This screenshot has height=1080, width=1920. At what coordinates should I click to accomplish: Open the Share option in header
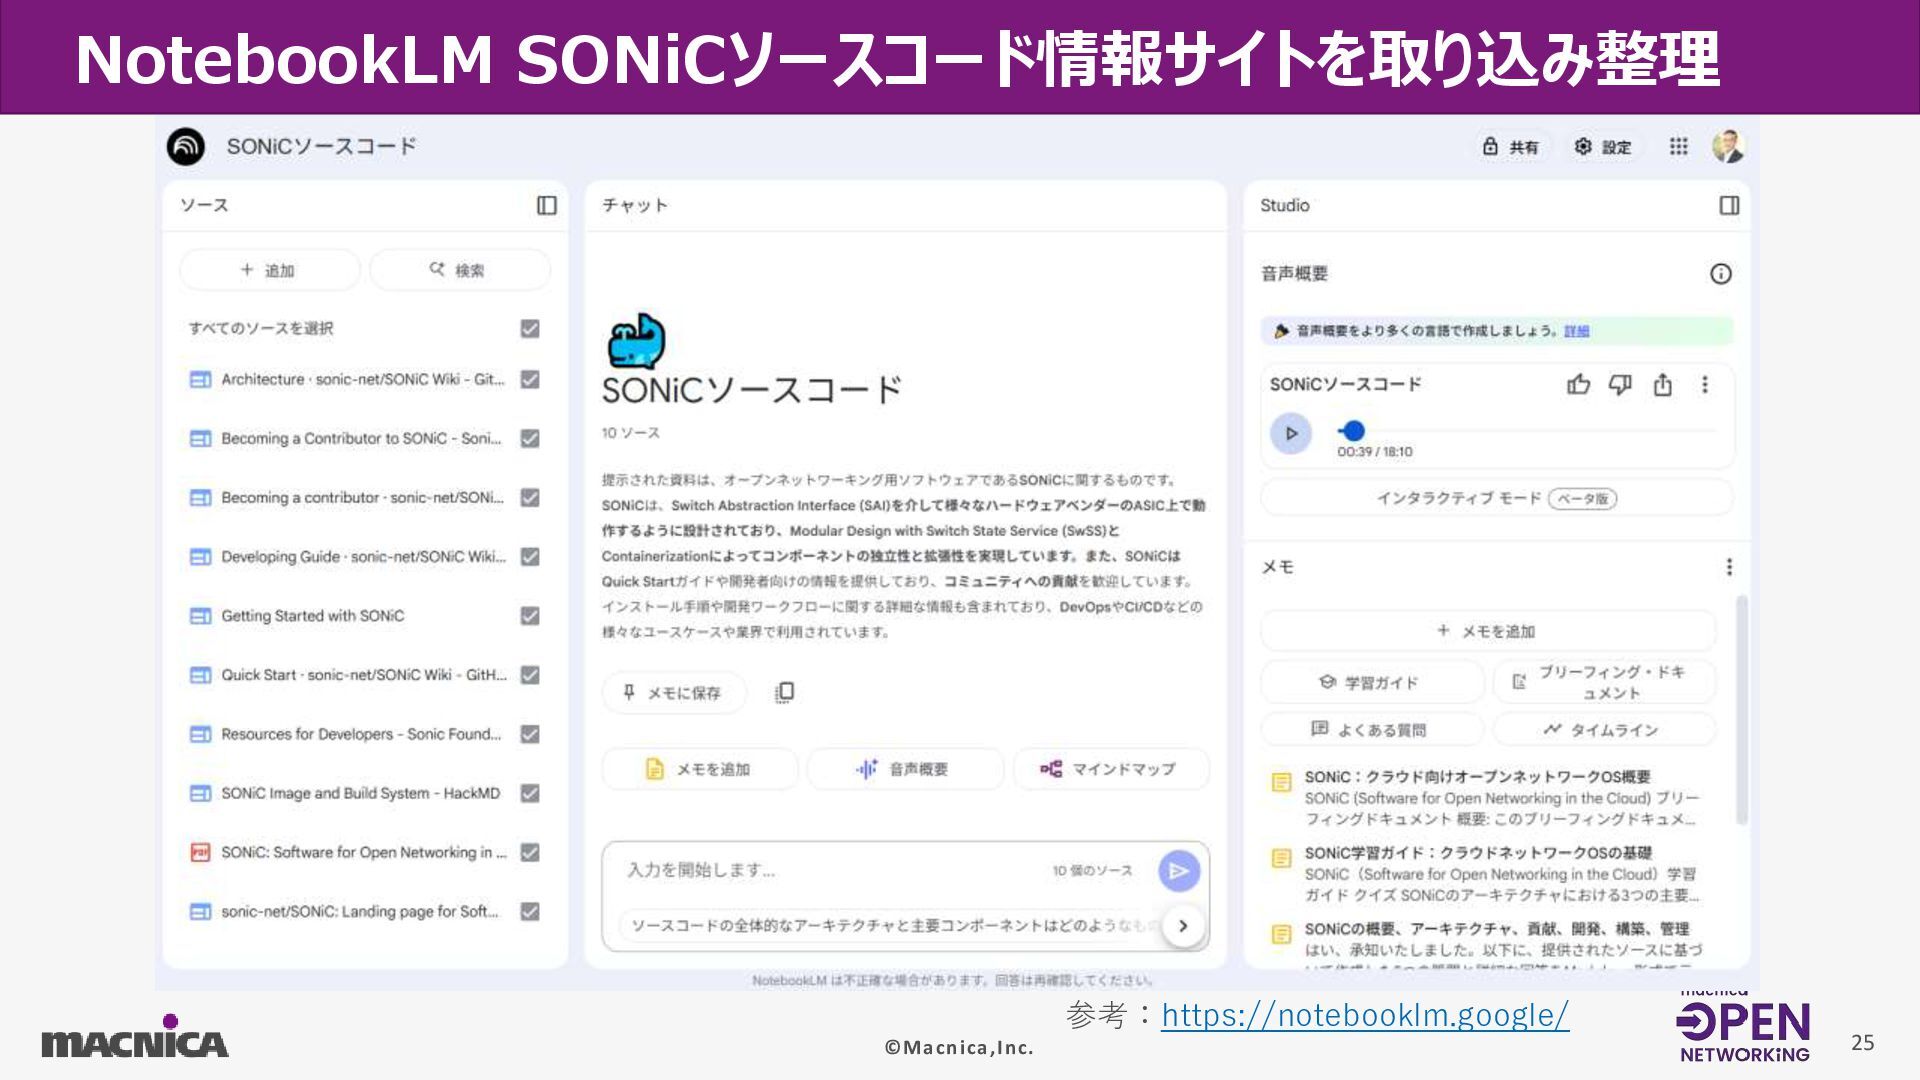(1511, 147)
